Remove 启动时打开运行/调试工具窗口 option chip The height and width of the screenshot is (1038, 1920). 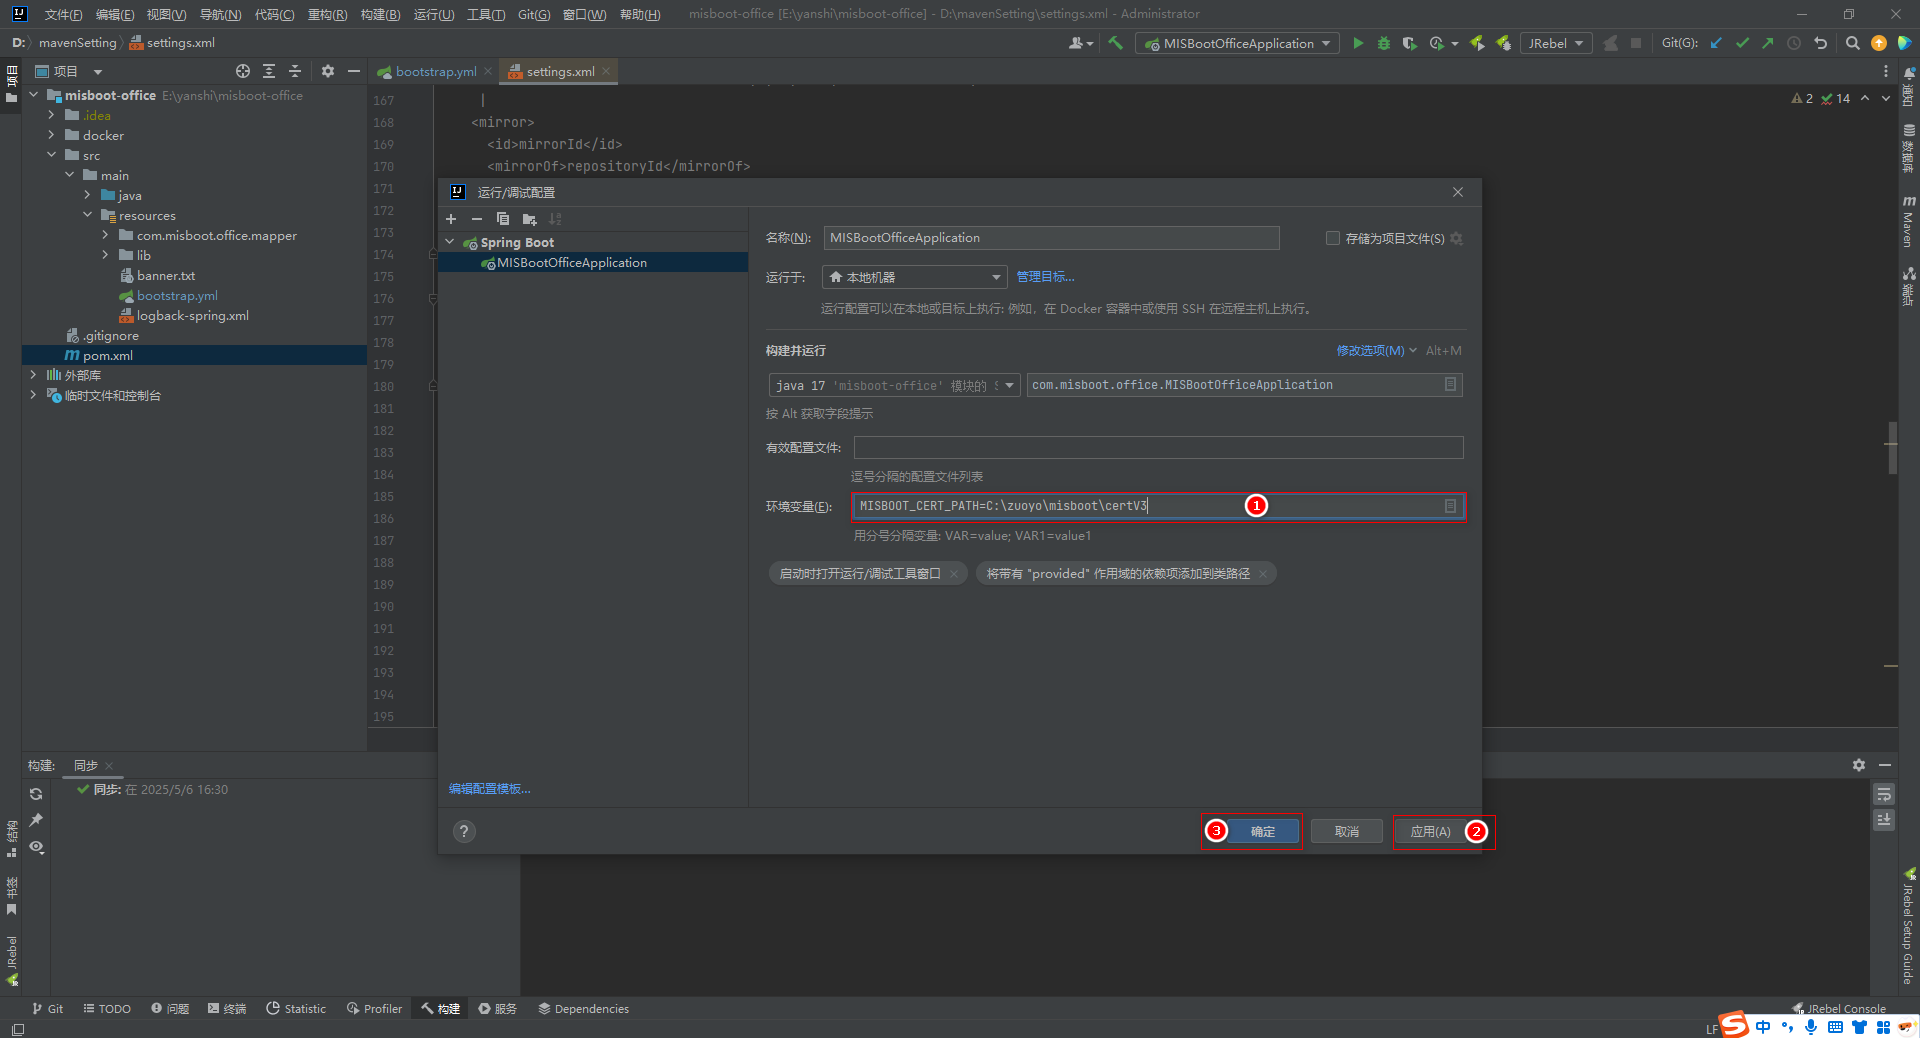954,574
